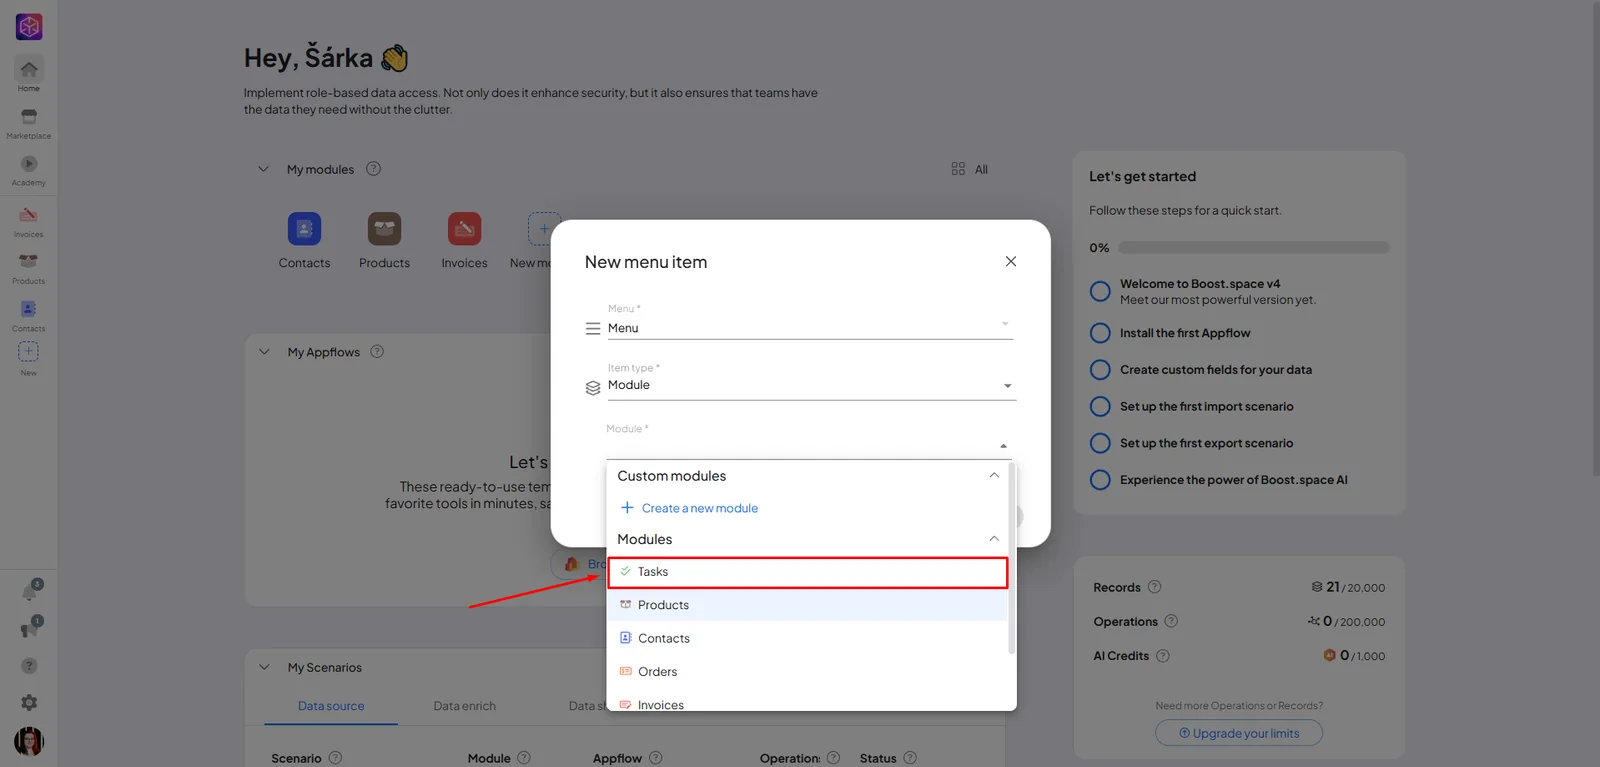Switch to the Data enrich tab

click(464, 706)
